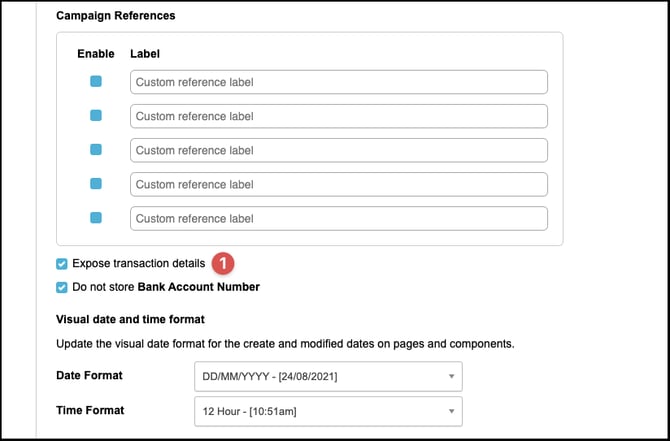
Task: Toggle the fifth campaign reference Enable checkbox
Action: click(x=96, y=218)
